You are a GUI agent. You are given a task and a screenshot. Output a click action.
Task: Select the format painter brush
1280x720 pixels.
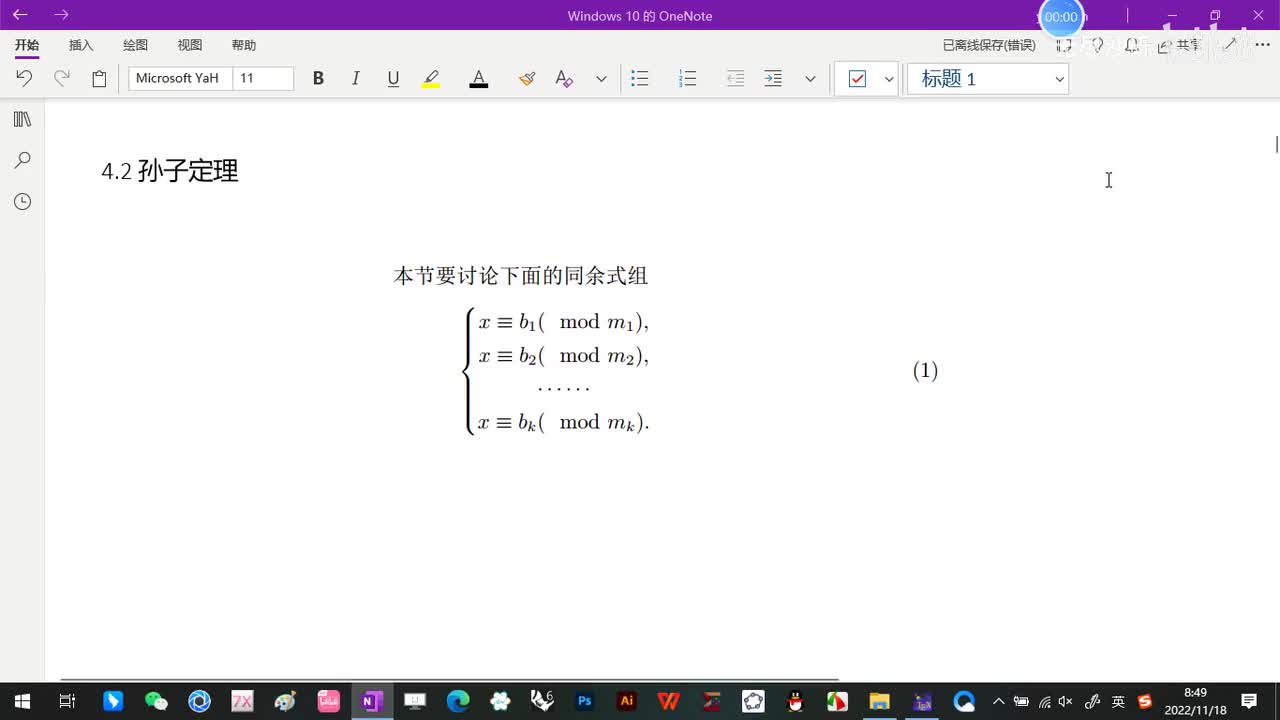[x=527, y=78]
